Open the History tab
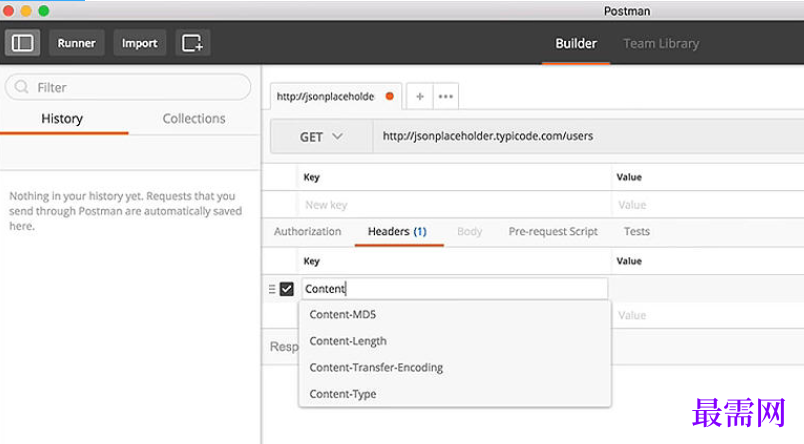This screenshot has width=804, height=444. [63, 119]
